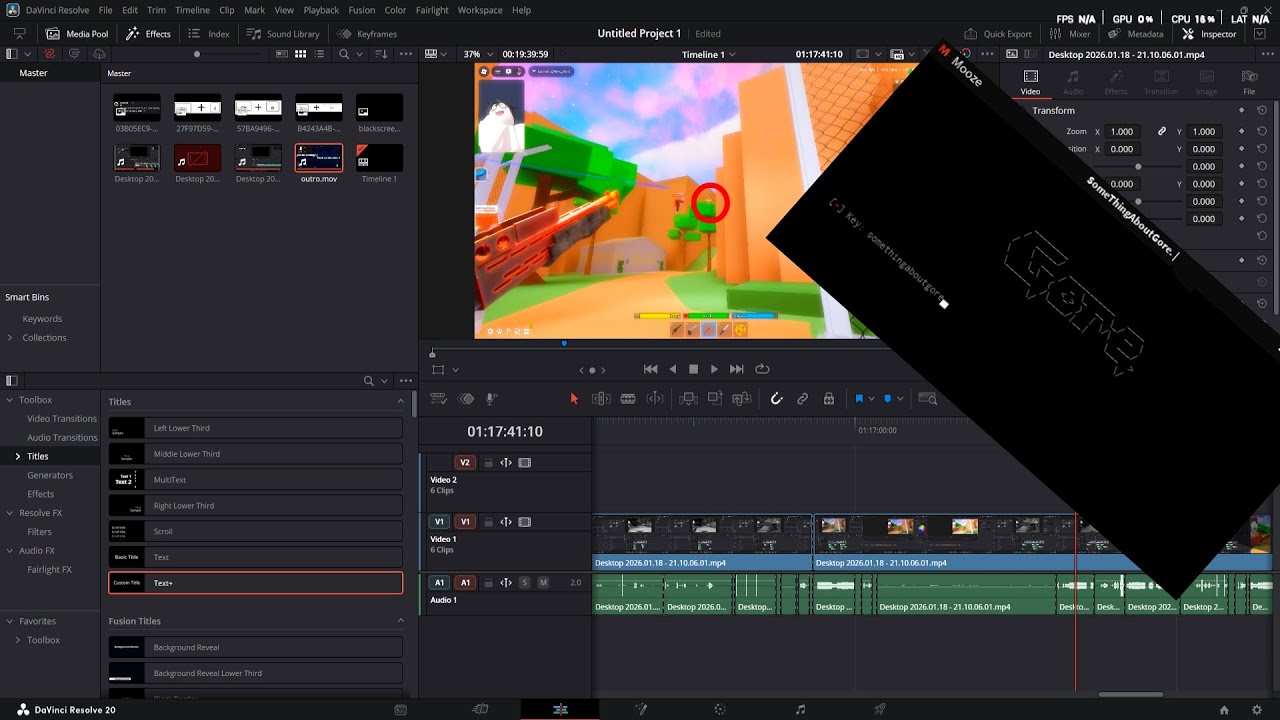Solo the Audio 1 track
Screen dimensions: 1280x720
point(524,582)
